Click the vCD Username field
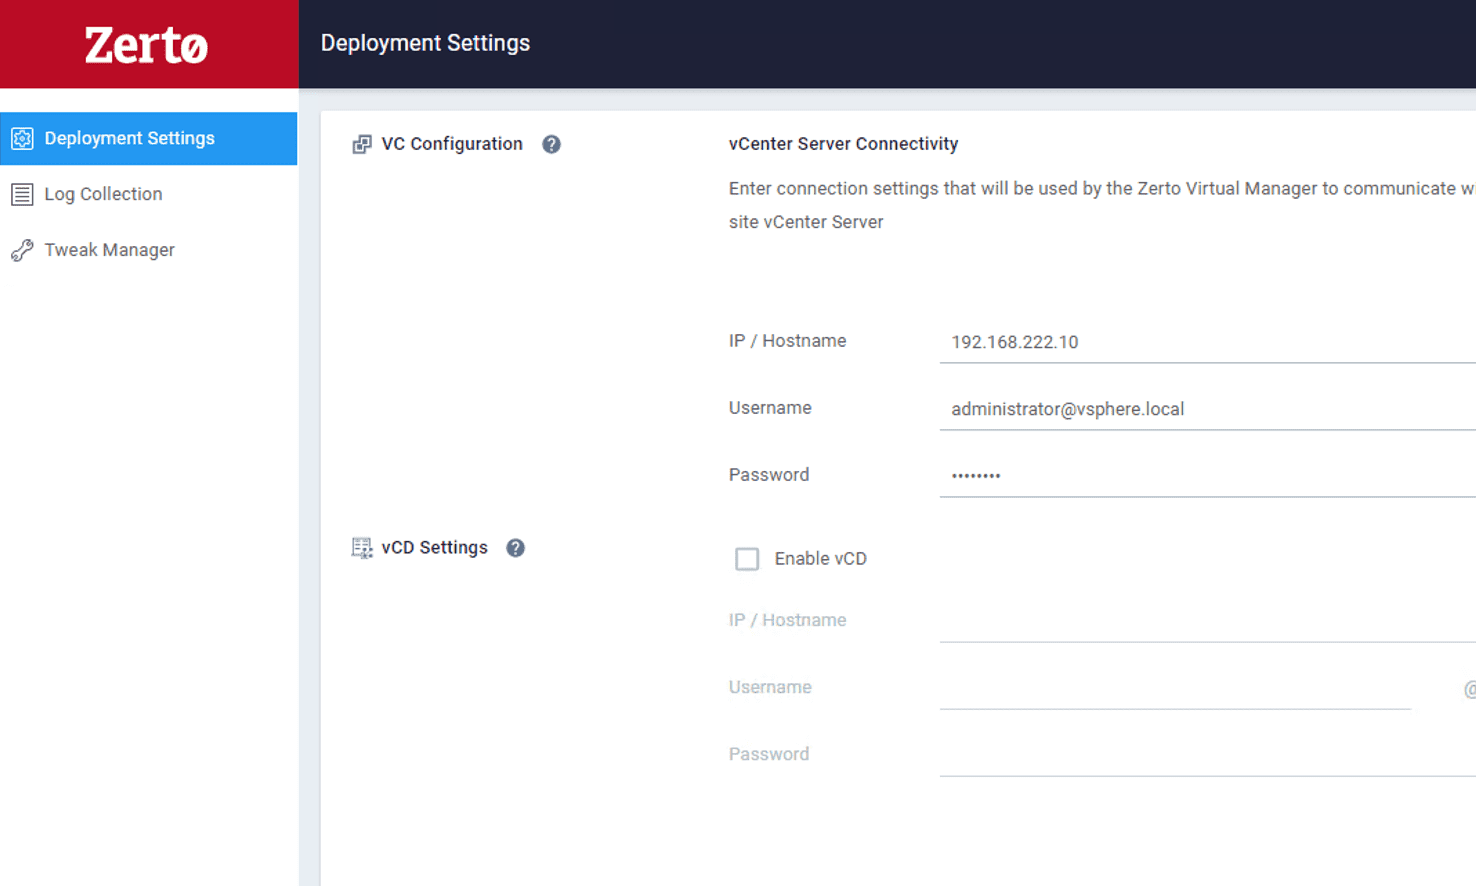1476x886 pixels. point(1175,688)
